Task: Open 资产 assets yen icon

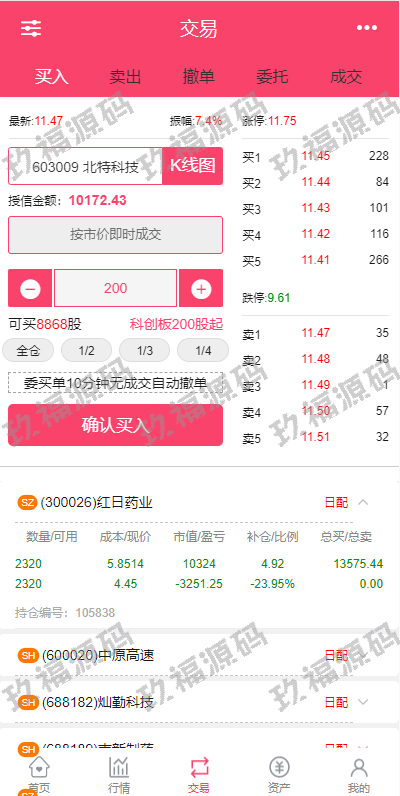Action: click(279, 768)
